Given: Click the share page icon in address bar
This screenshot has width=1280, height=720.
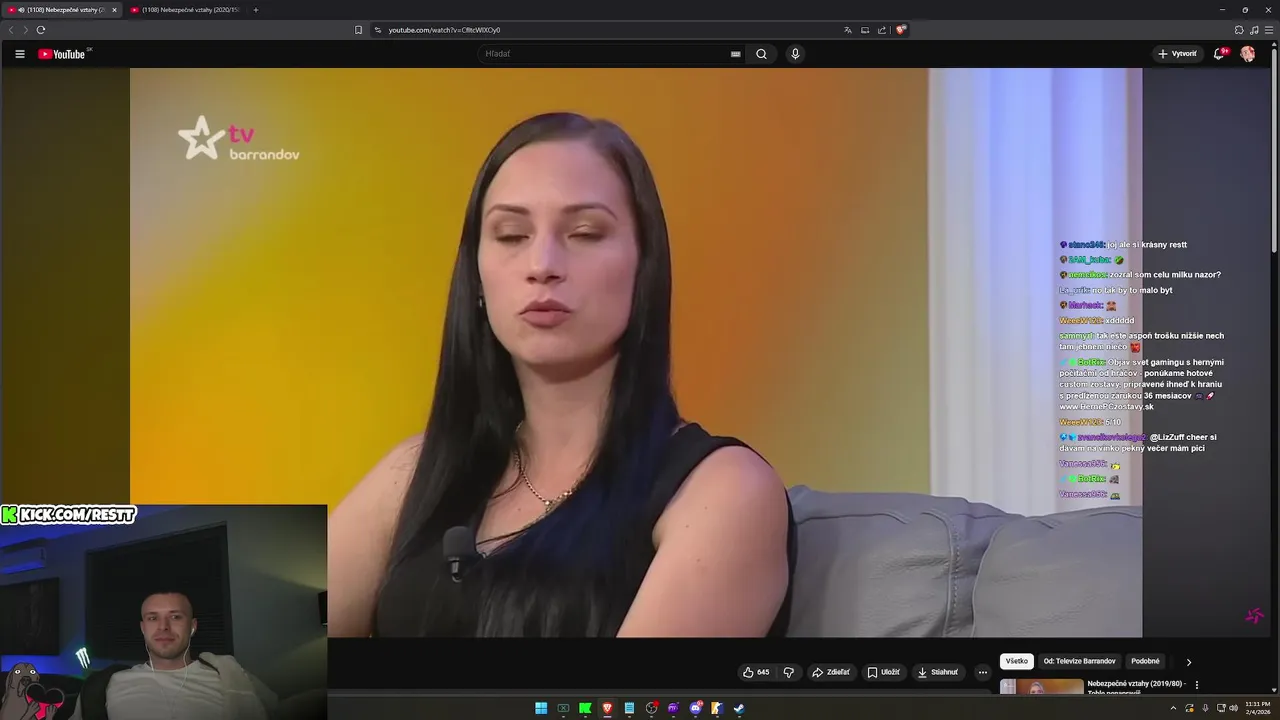Looking at the screenshot, I should click(882, 30).
